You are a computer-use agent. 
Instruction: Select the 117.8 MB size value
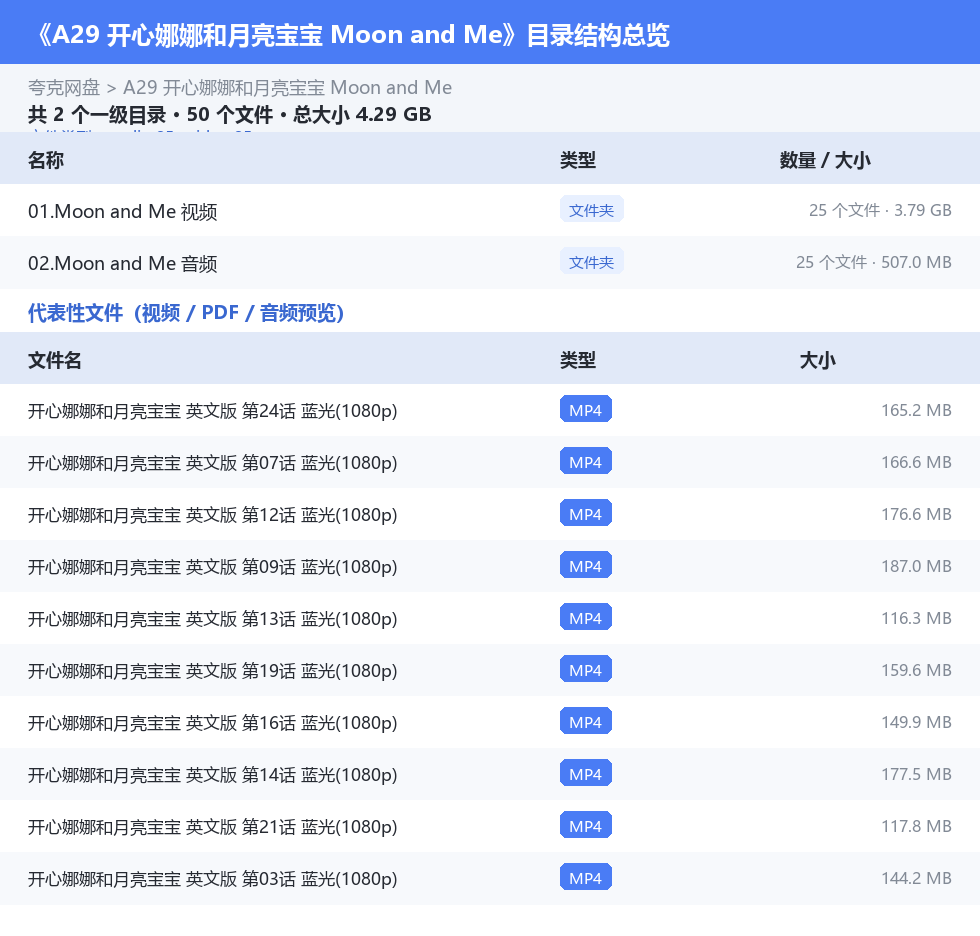coord(916,825)
